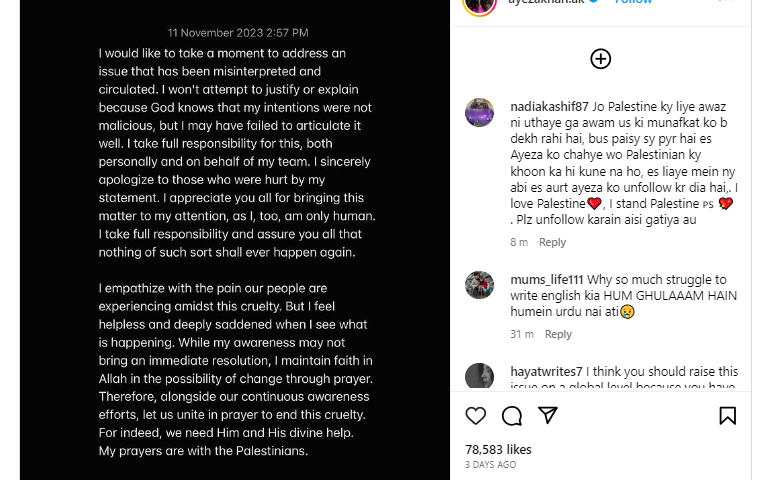
Task: Load more comments with plus circle
Action: [x=600, y=59]
